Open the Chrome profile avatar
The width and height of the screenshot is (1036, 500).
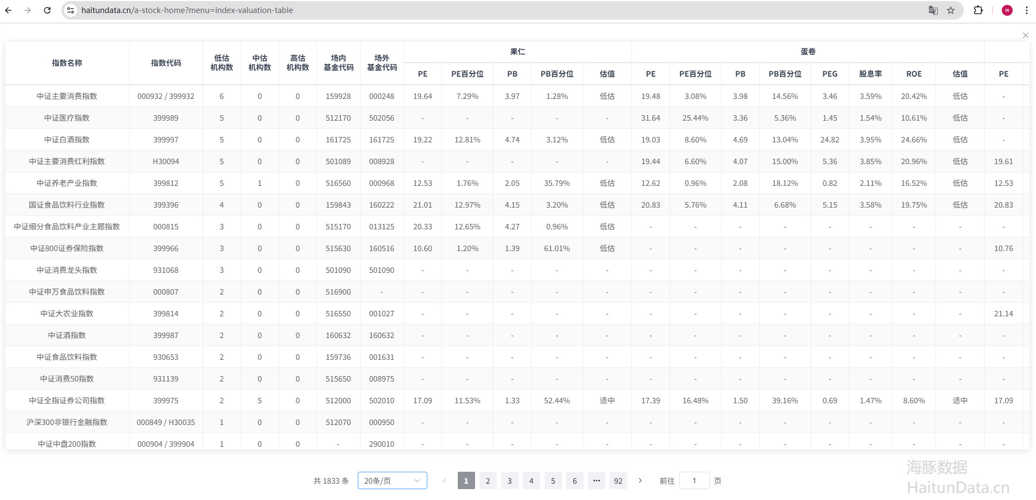[x=1007, y=11]
